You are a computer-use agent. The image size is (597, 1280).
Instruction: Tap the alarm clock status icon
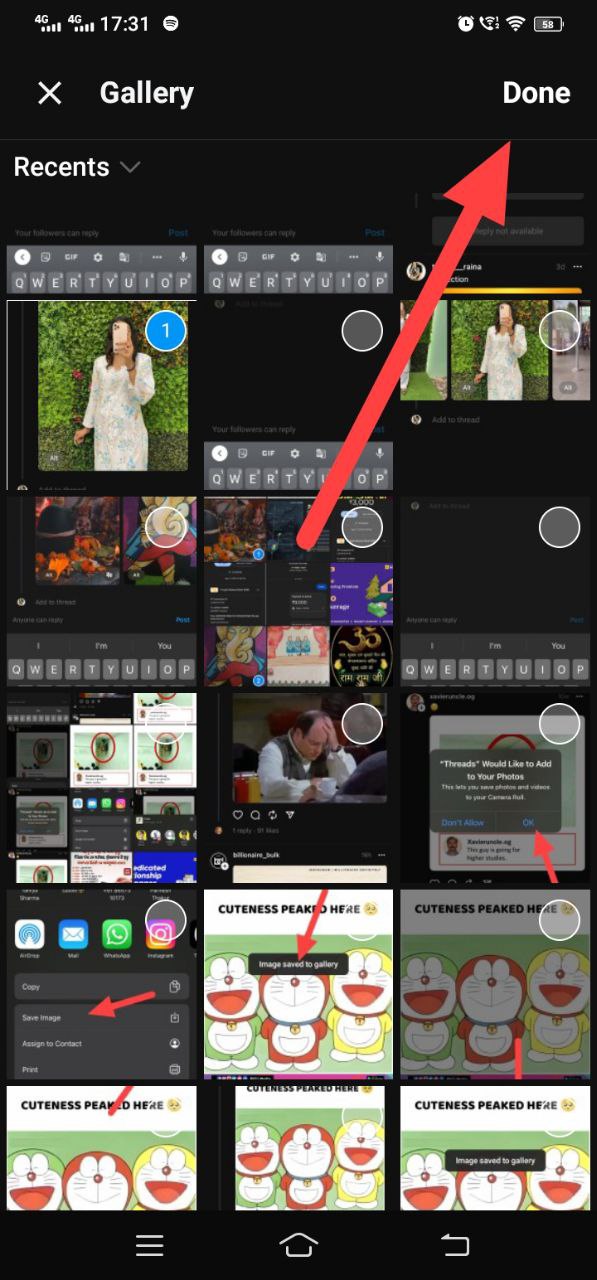(465, 24)
